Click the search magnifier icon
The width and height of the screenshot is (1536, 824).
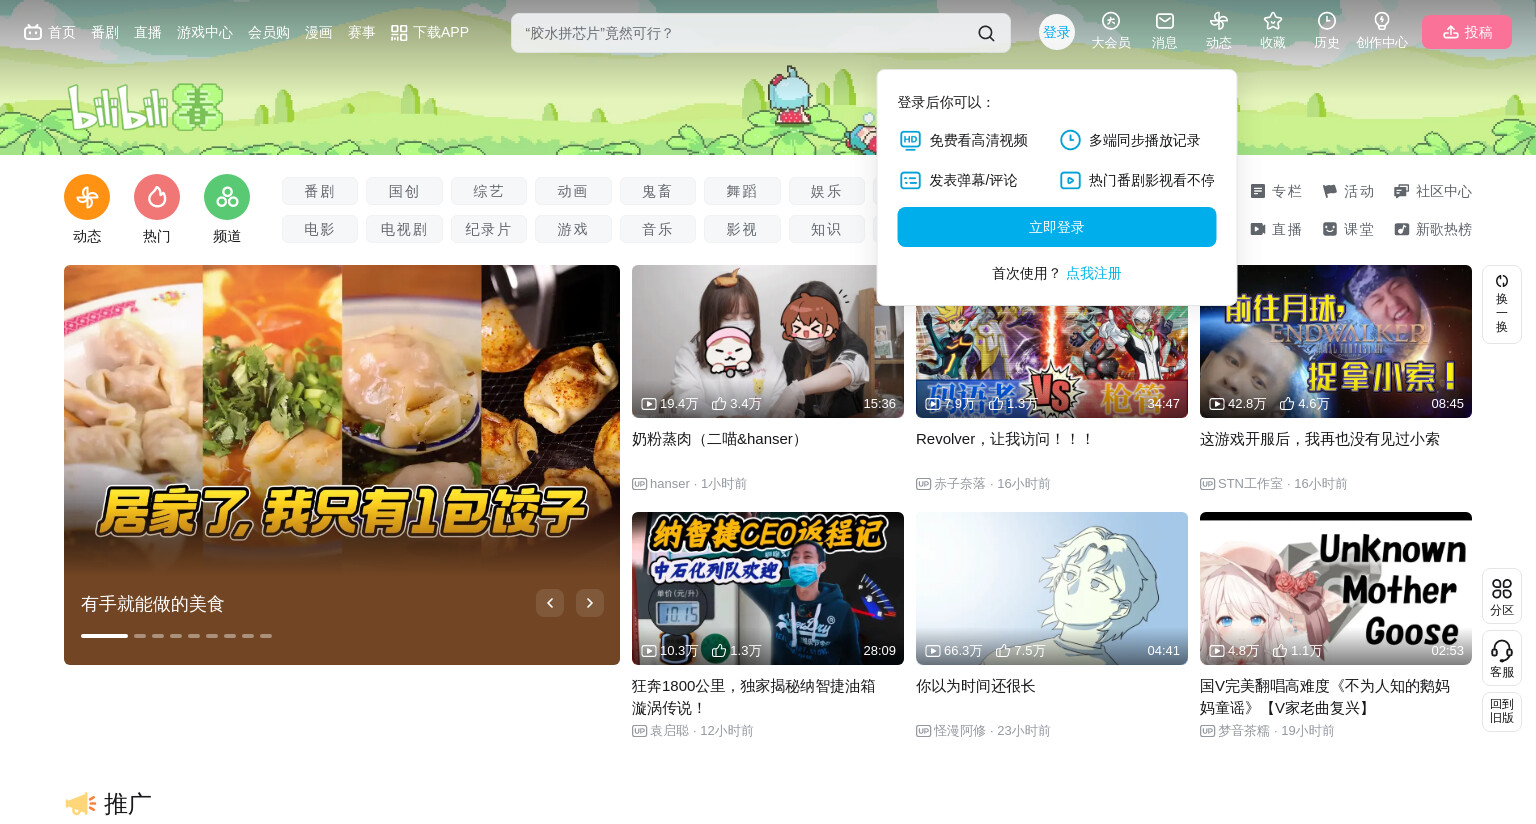coord(986,33)
